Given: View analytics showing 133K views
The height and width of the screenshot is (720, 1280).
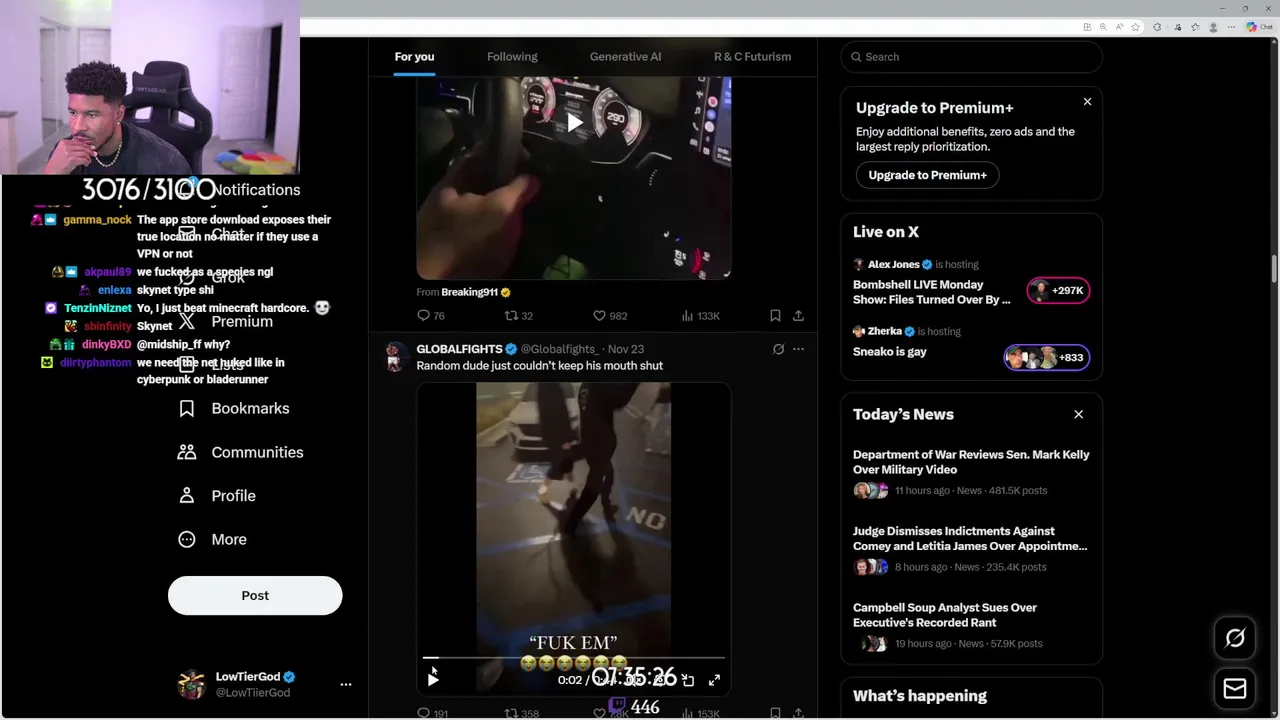Looking at the screenshot, I should pyautogui.click(x=700, y=316).
